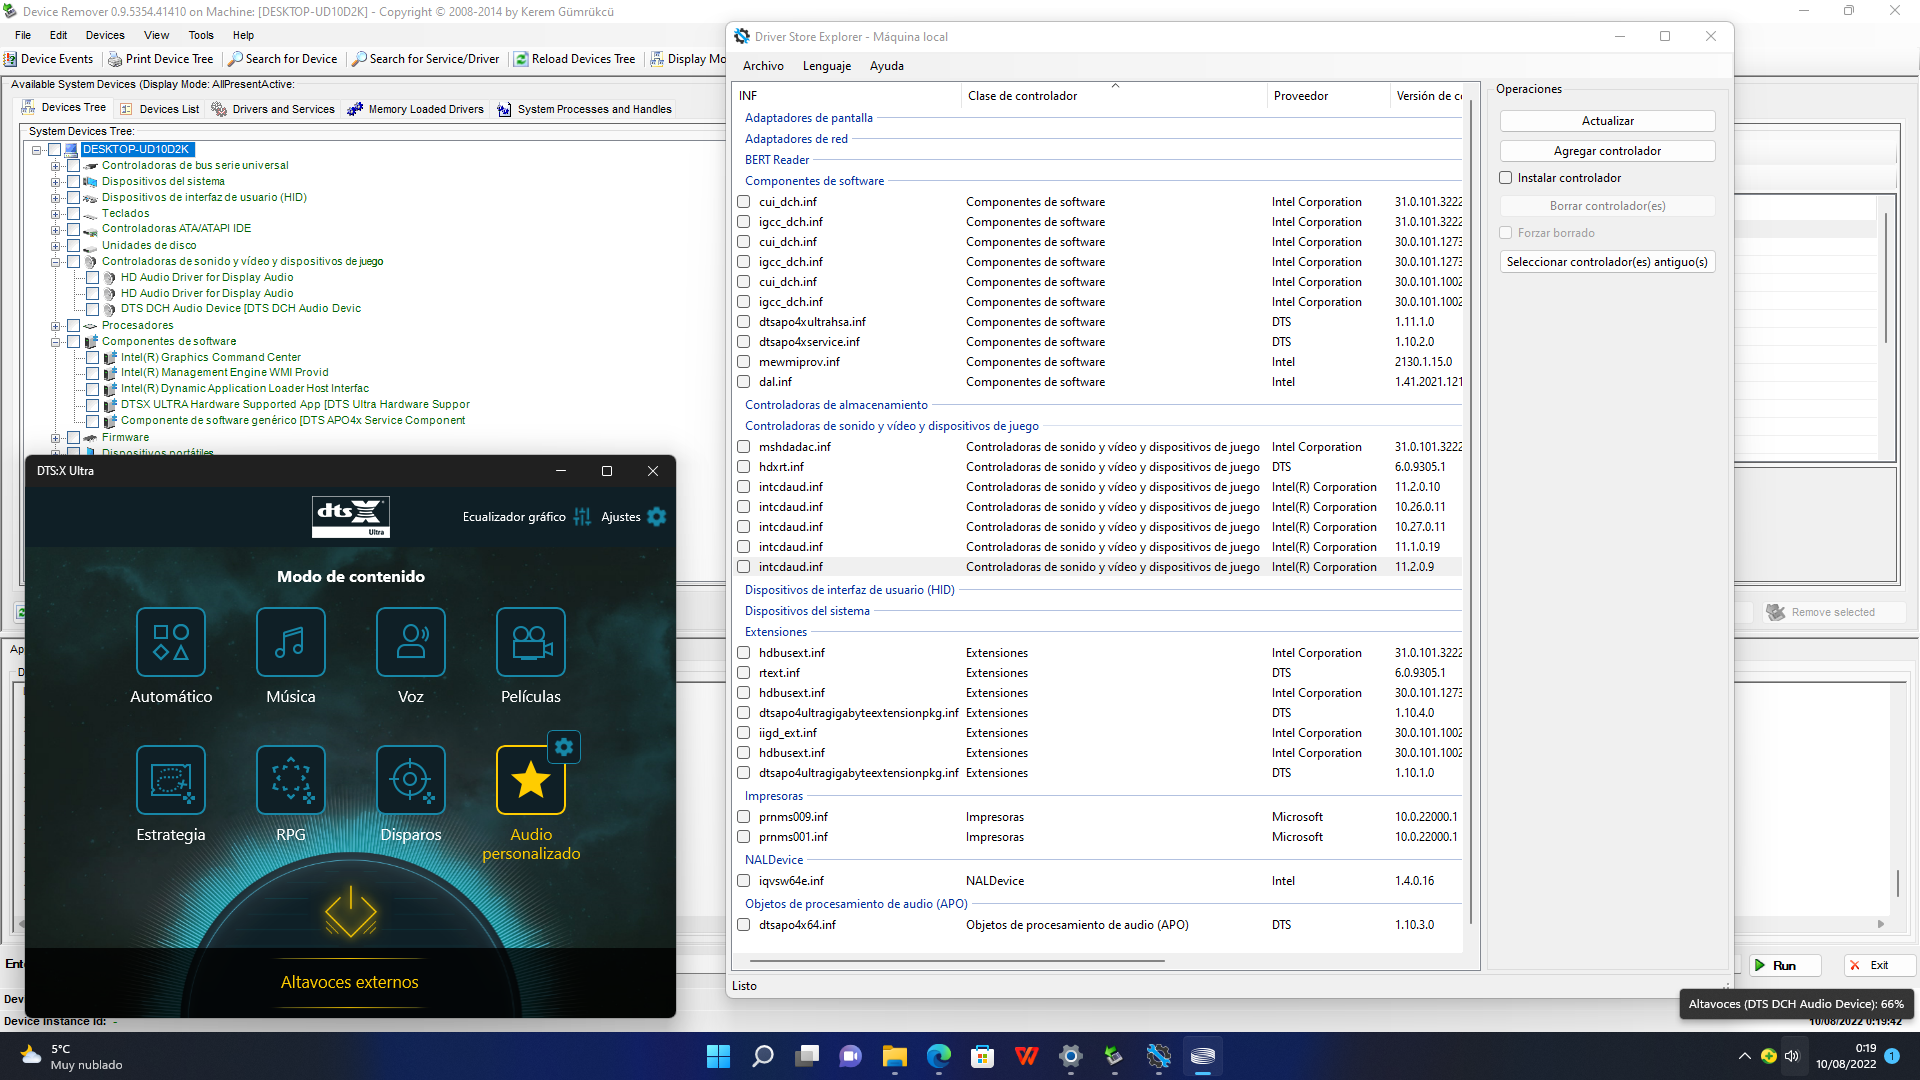Expand Unidades de disco tree node
Viewport: 1920px width, 1080px height.
[56, 246]
